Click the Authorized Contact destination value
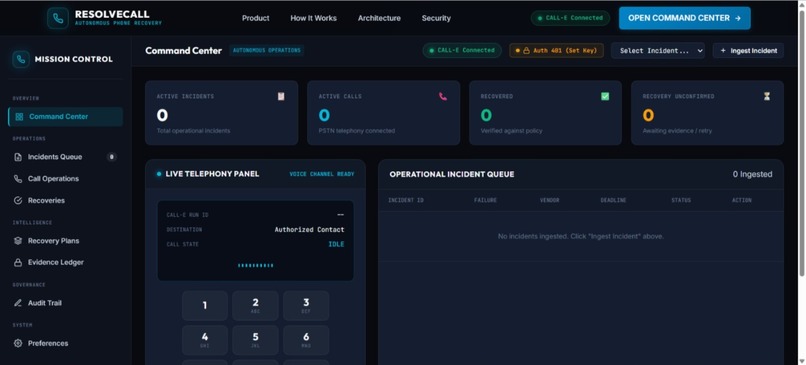This screenshot has width=806, height=365. click(309, 230)
